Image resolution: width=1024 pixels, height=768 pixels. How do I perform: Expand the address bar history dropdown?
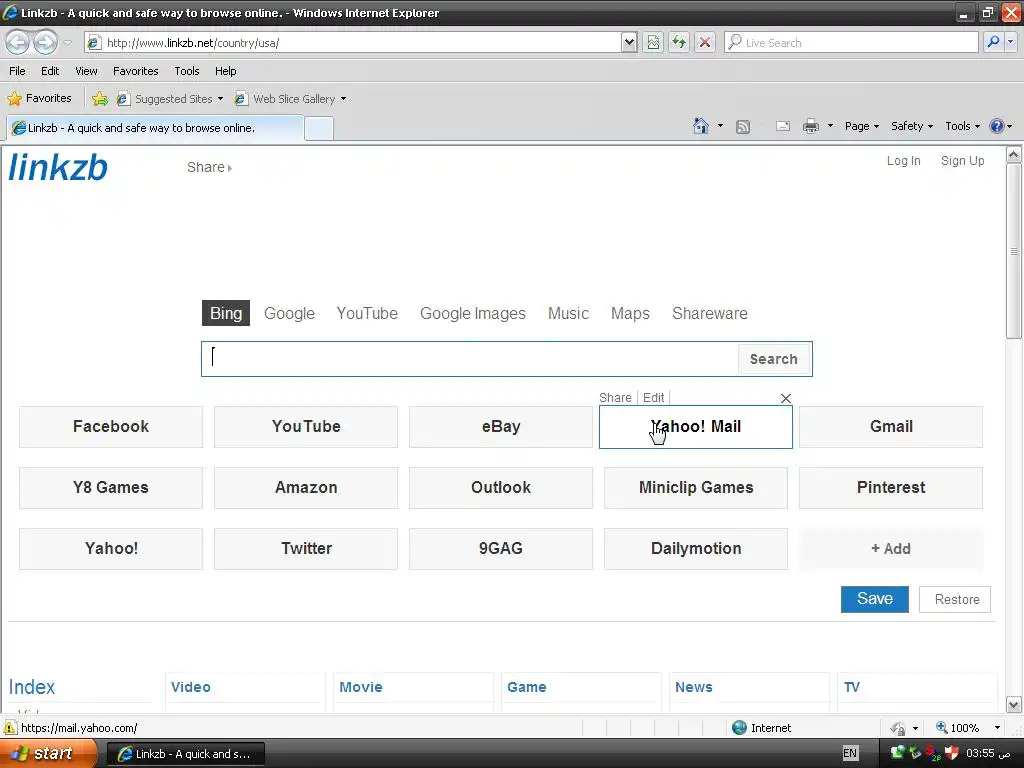(629, 42)
